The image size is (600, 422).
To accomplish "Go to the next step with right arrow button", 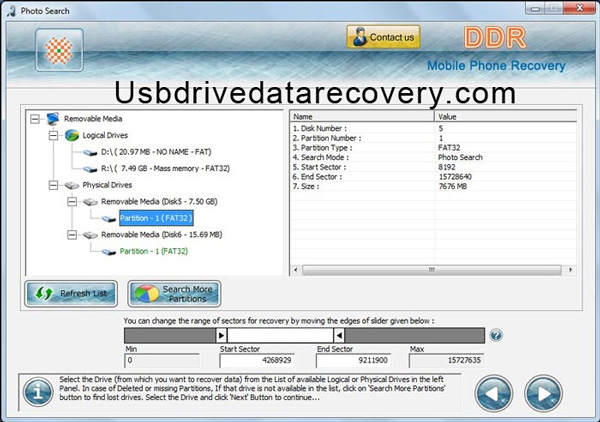I will pyautogui.click(x=543, y=393).
